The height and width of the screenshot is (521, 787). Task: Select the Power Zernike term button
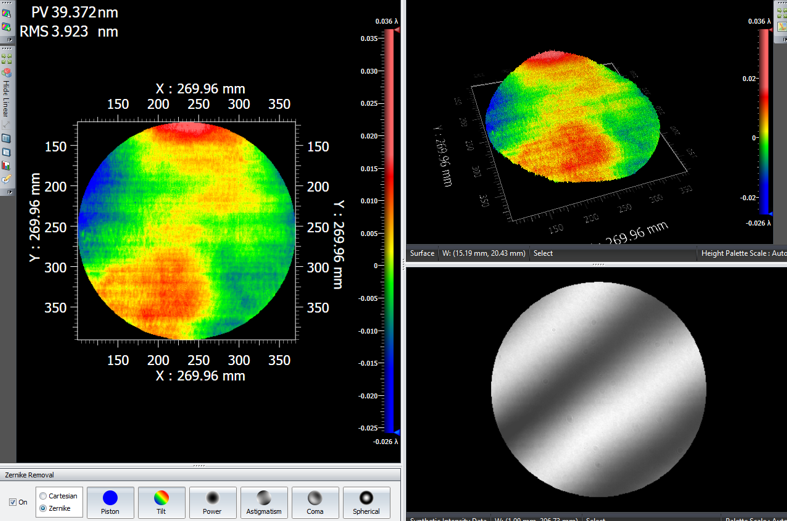[x=212, y=502]
